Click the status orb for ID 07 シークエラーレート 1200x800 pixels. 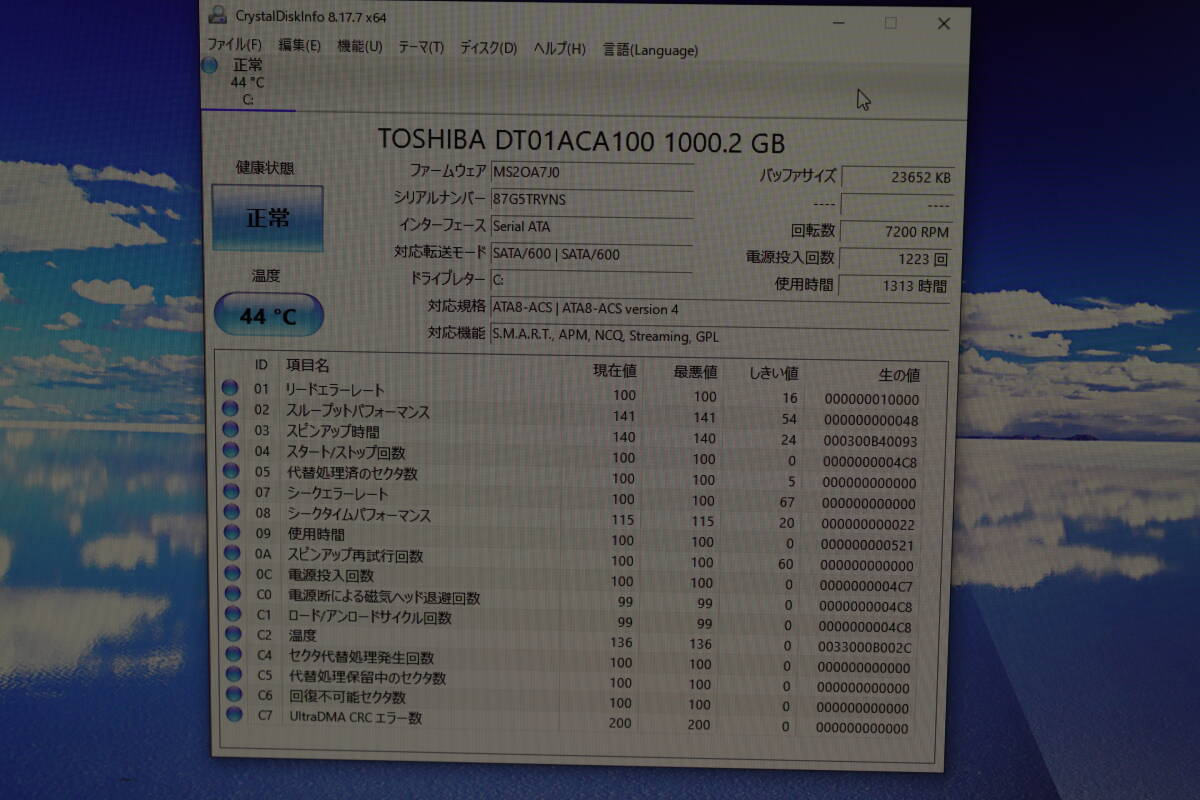(231, 491)
